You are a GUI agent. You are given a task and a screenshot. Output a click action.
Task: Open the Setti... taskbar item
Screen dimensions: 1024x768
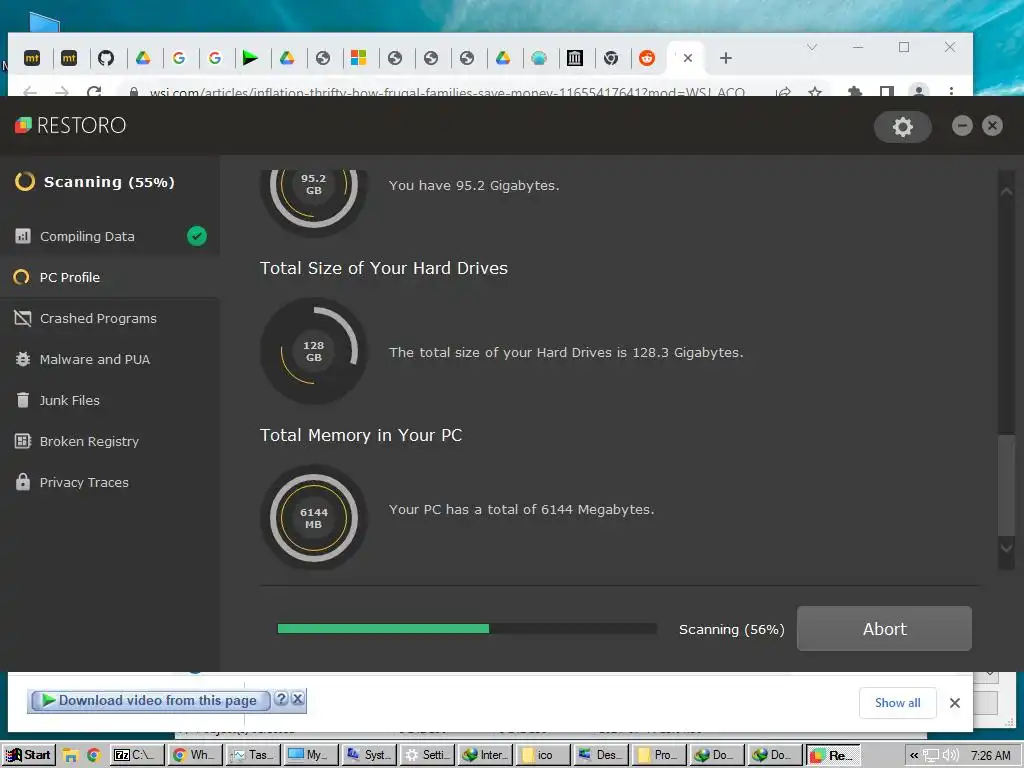click(x=426, y=755)
